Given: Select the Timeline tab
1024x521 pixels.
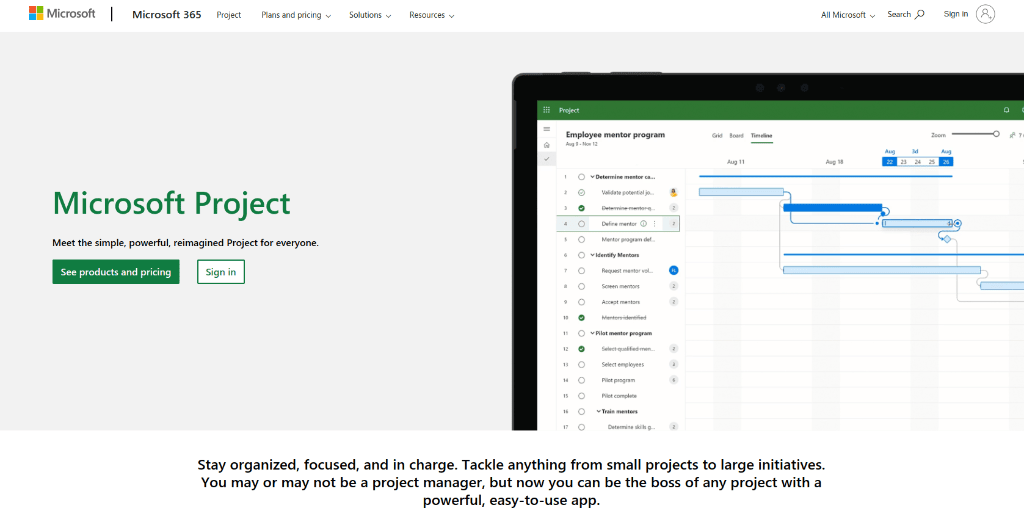Looking at the screenshot, I should click(x=761, y=136).
